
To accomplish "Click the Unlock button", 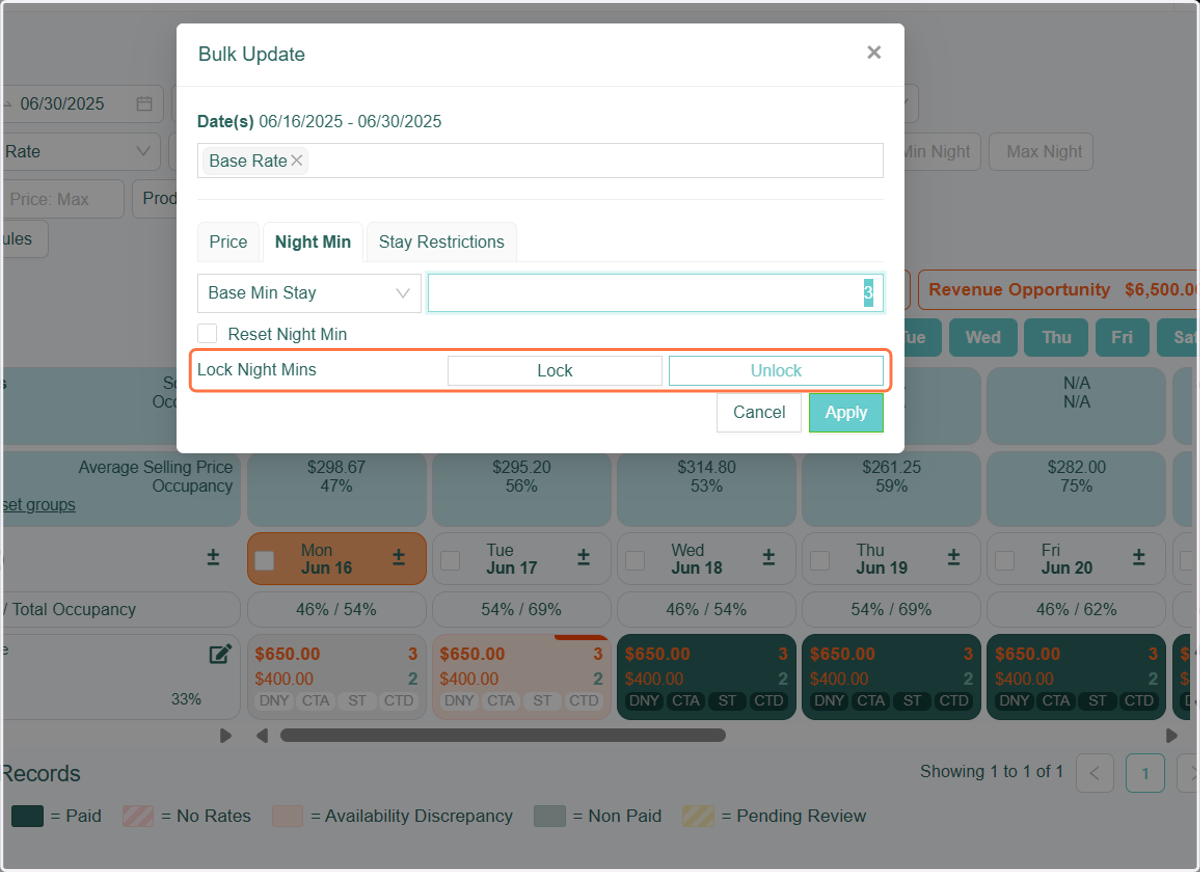I will click(x=776, y=371).
